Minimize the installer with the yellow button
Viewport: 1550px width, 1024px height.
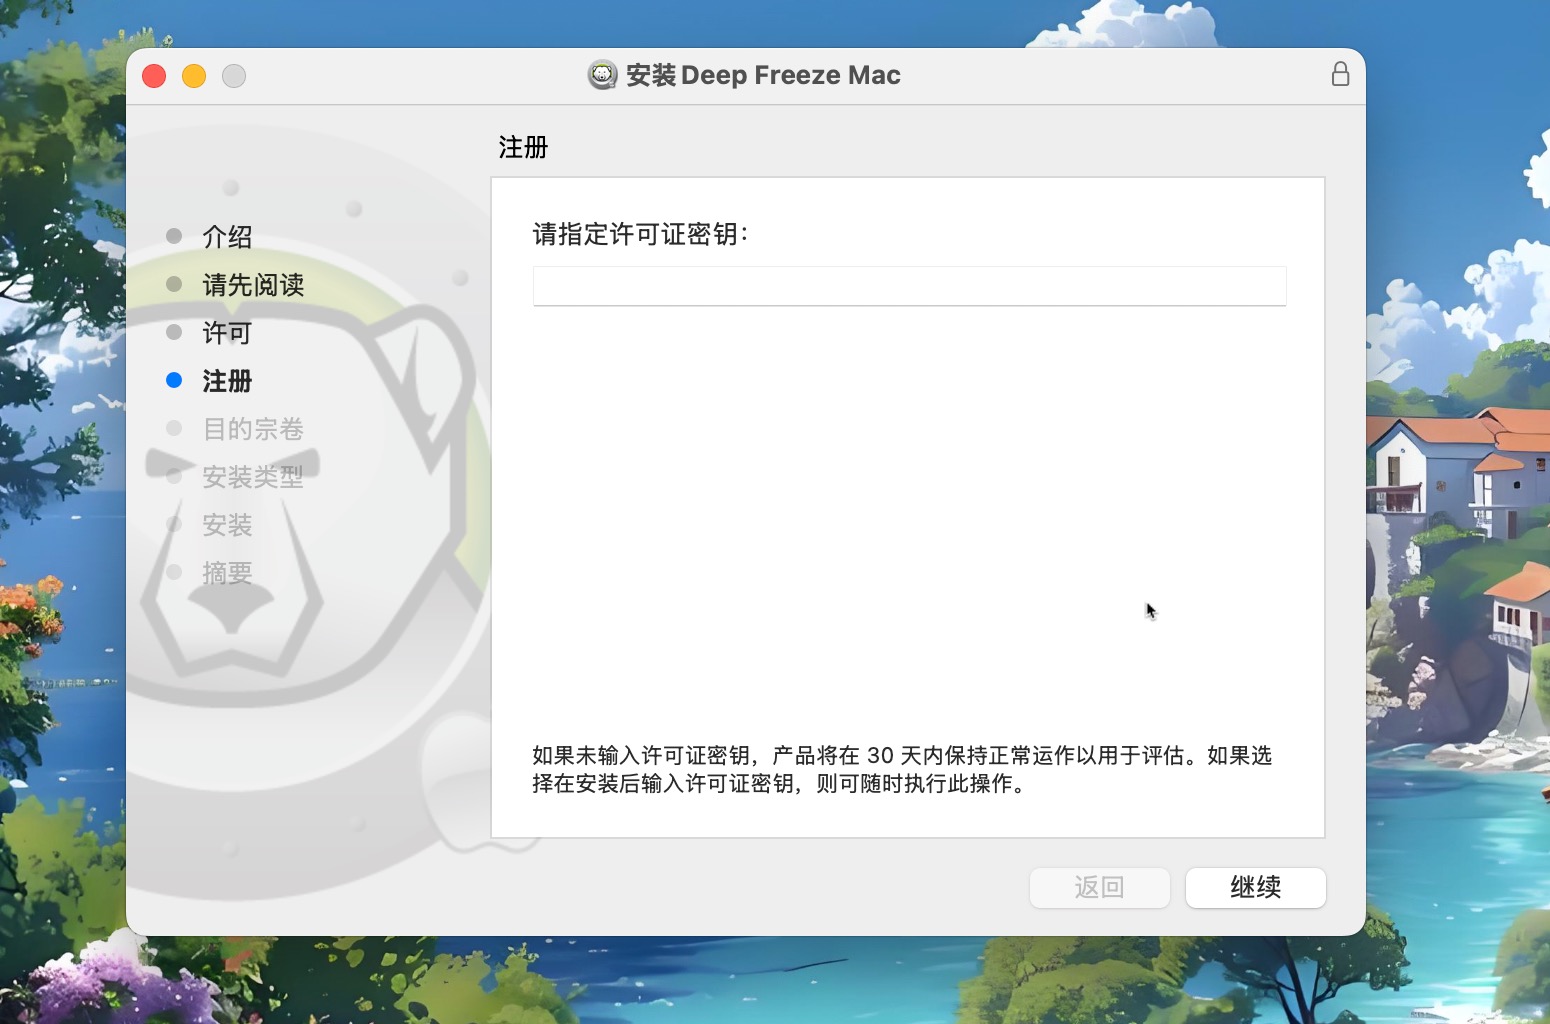pyautogui.click(x=194, y=76)
